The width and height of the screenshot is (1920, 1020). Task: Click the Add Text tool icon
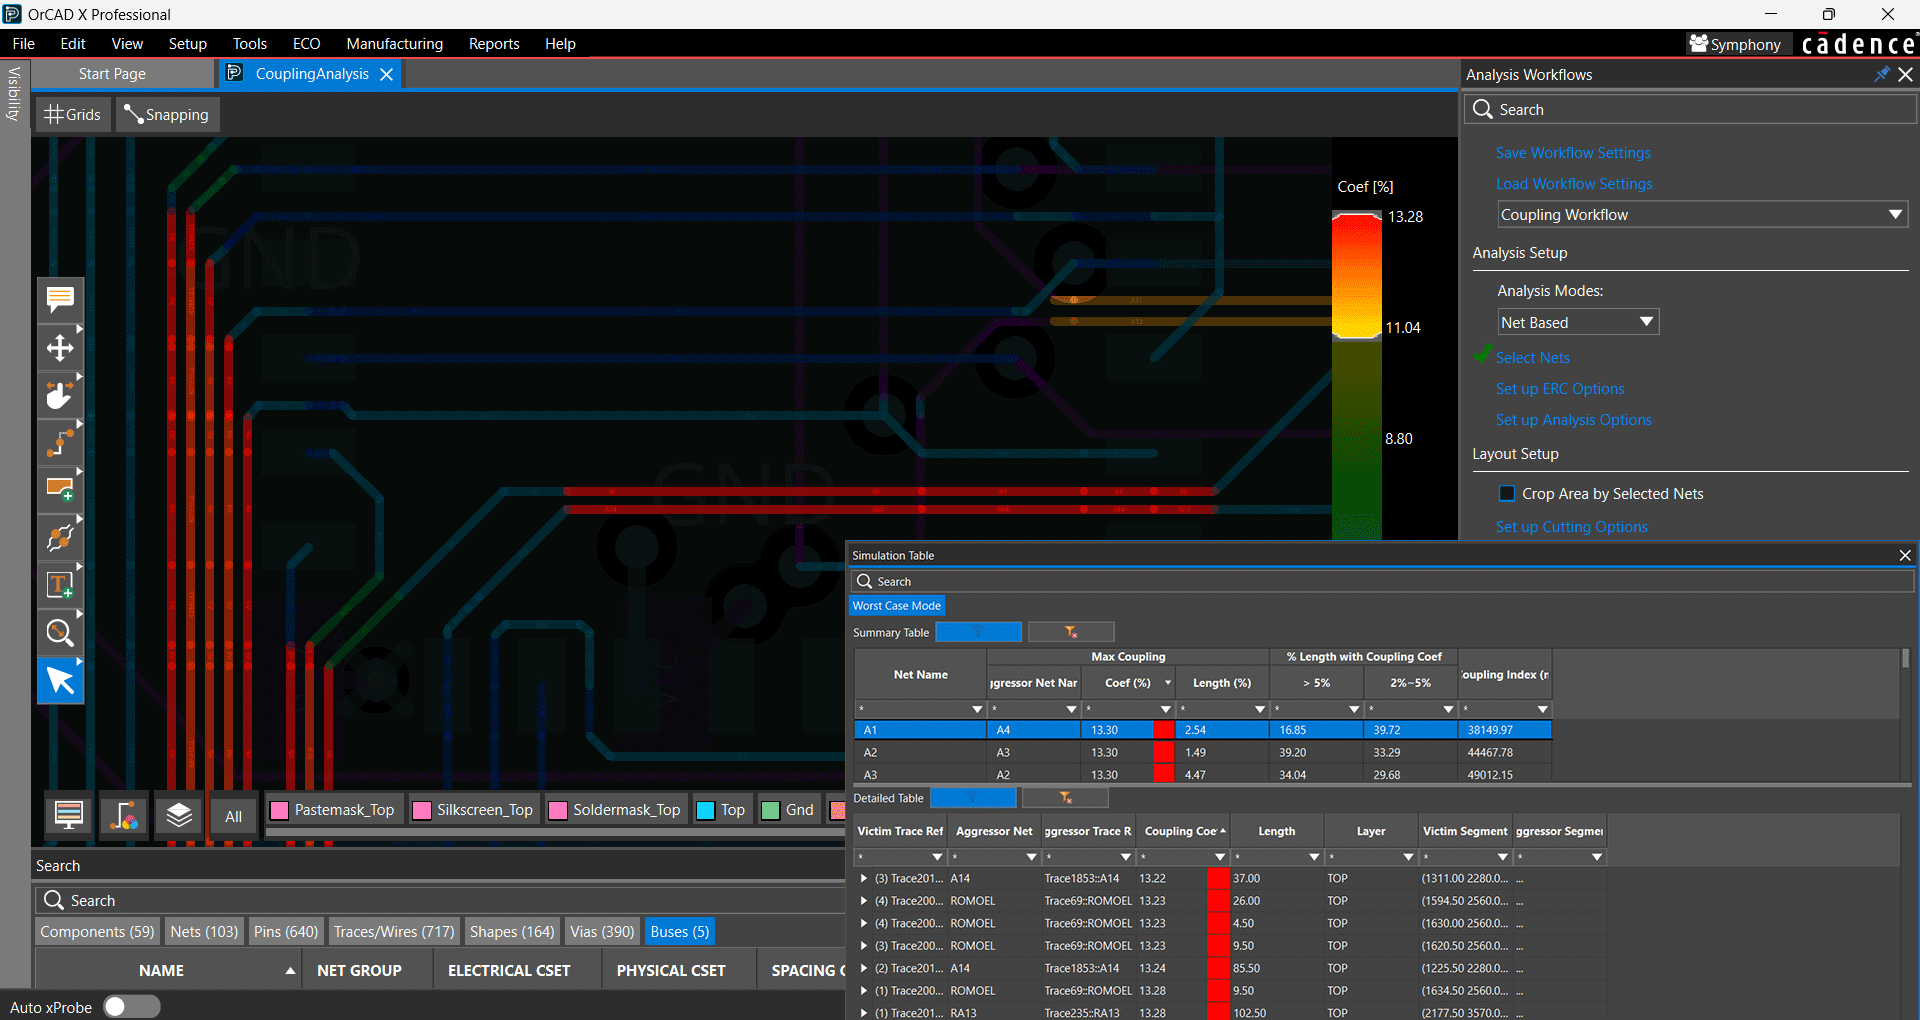point(60,585)
